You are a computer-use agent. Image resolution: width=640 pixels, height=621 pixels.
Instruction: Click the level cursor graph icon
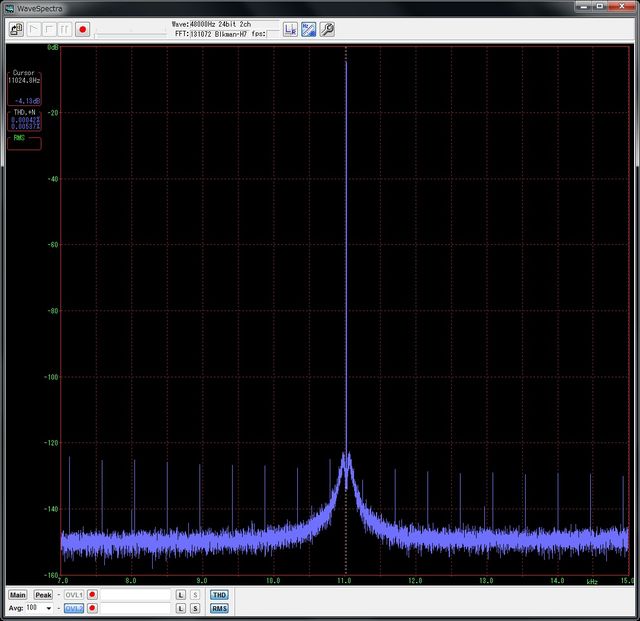pos(290,29)
